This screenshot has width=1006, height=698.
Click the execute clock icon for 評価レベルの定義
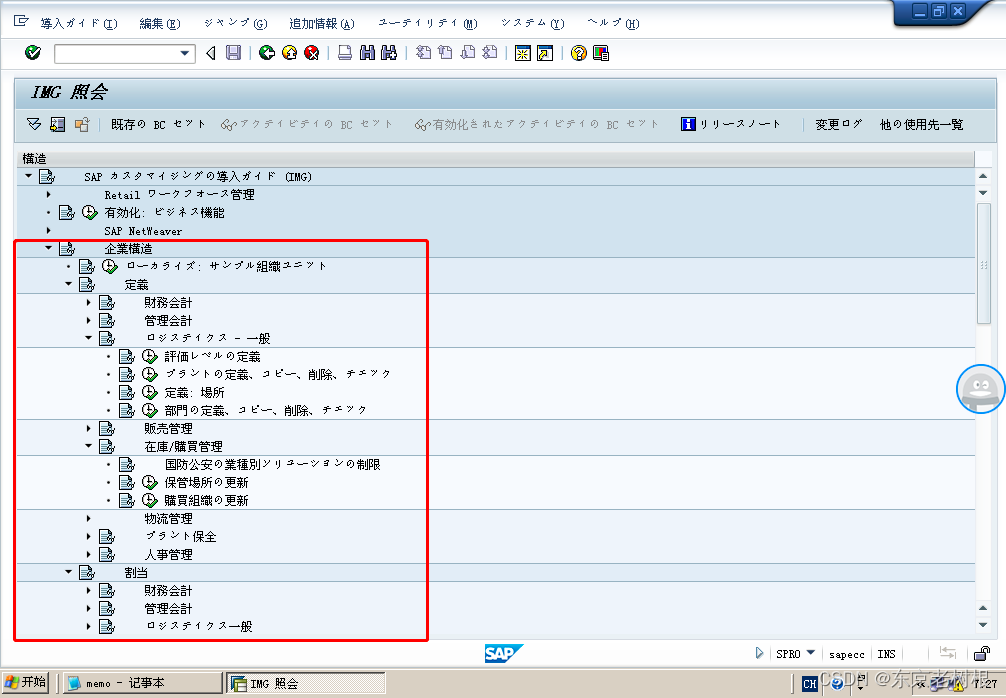(x=149, y=356)
